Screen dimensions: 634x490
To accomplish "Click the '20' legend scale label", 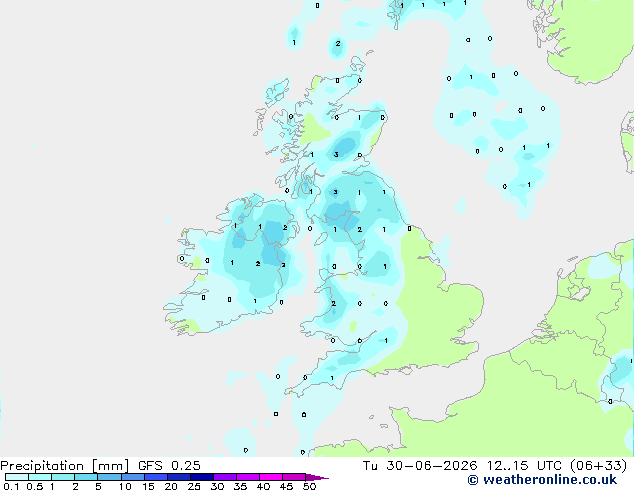I will [171, 486].
